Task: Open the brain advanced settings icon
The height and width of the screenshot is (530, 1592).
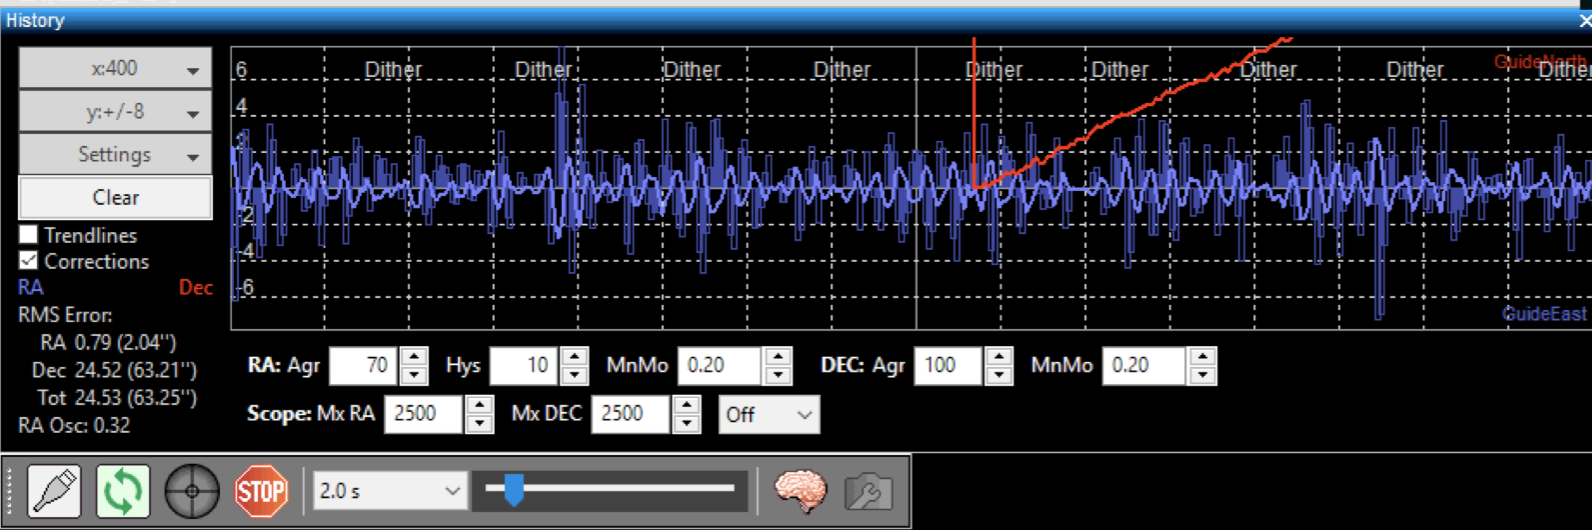Action: tap(800, 492)
